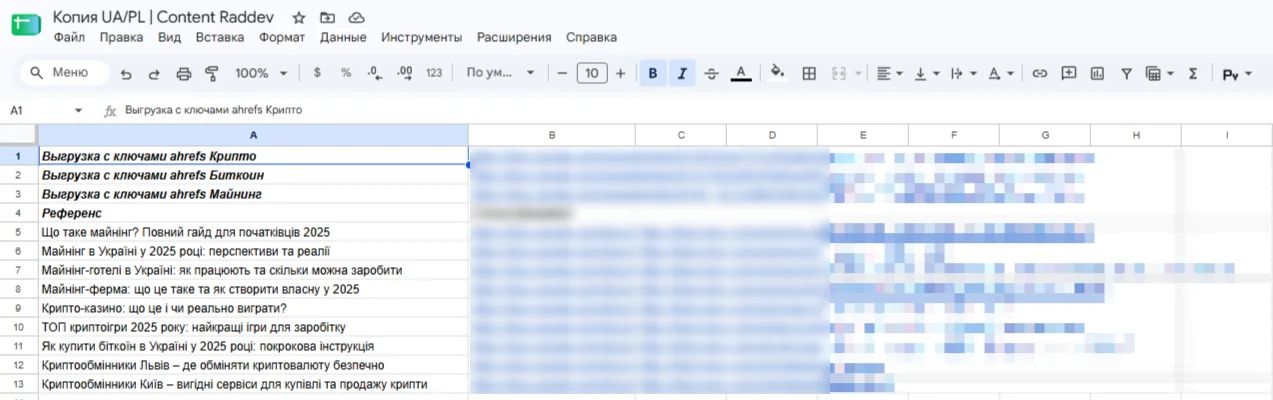
Task: Format as currency with dollar icon
Action: click(x=317, y=73)
